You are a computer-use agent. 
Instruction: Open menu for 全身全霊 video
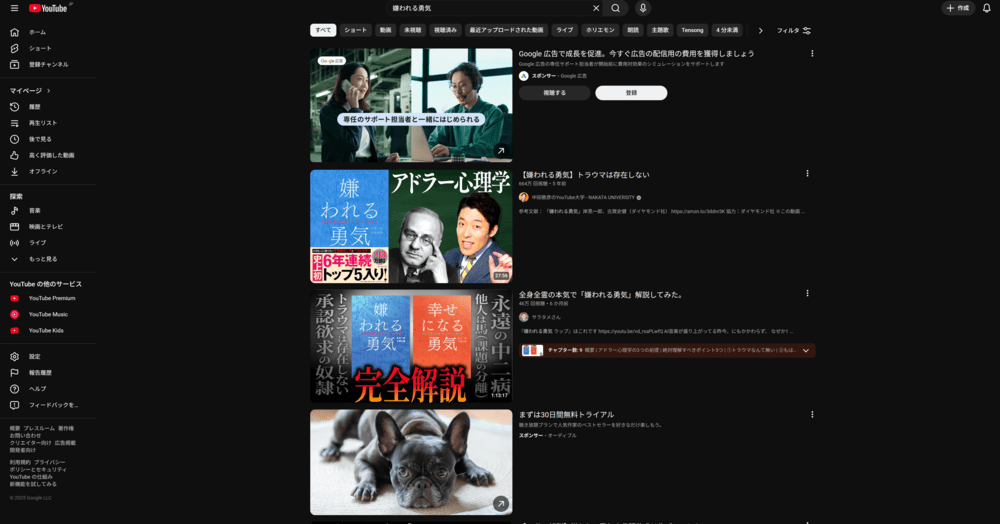807,293
